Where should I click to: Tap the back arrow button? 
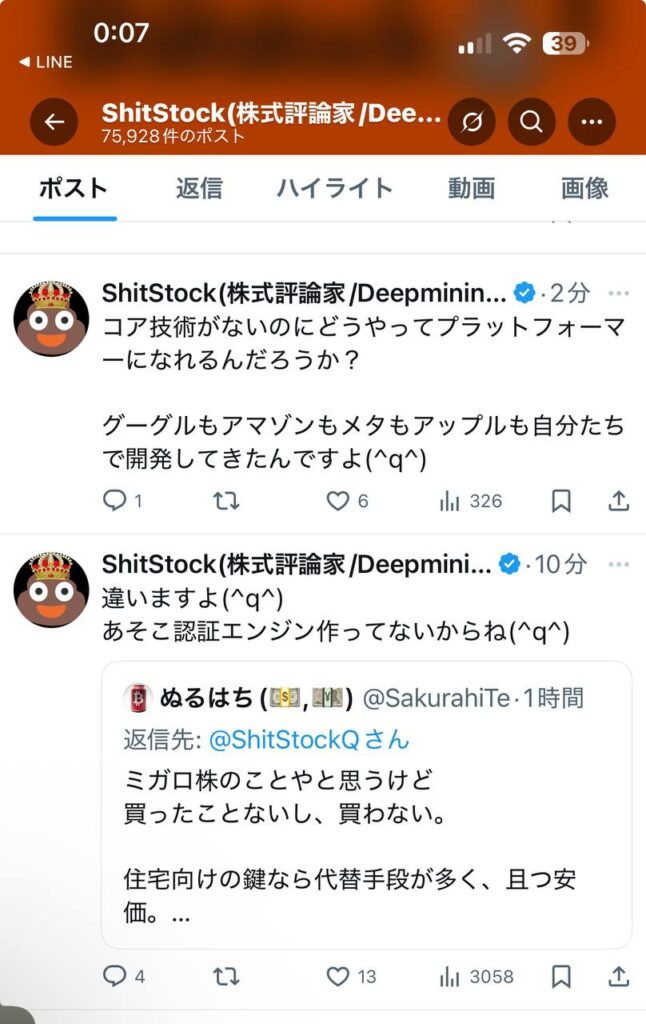(x=54, y=122)
